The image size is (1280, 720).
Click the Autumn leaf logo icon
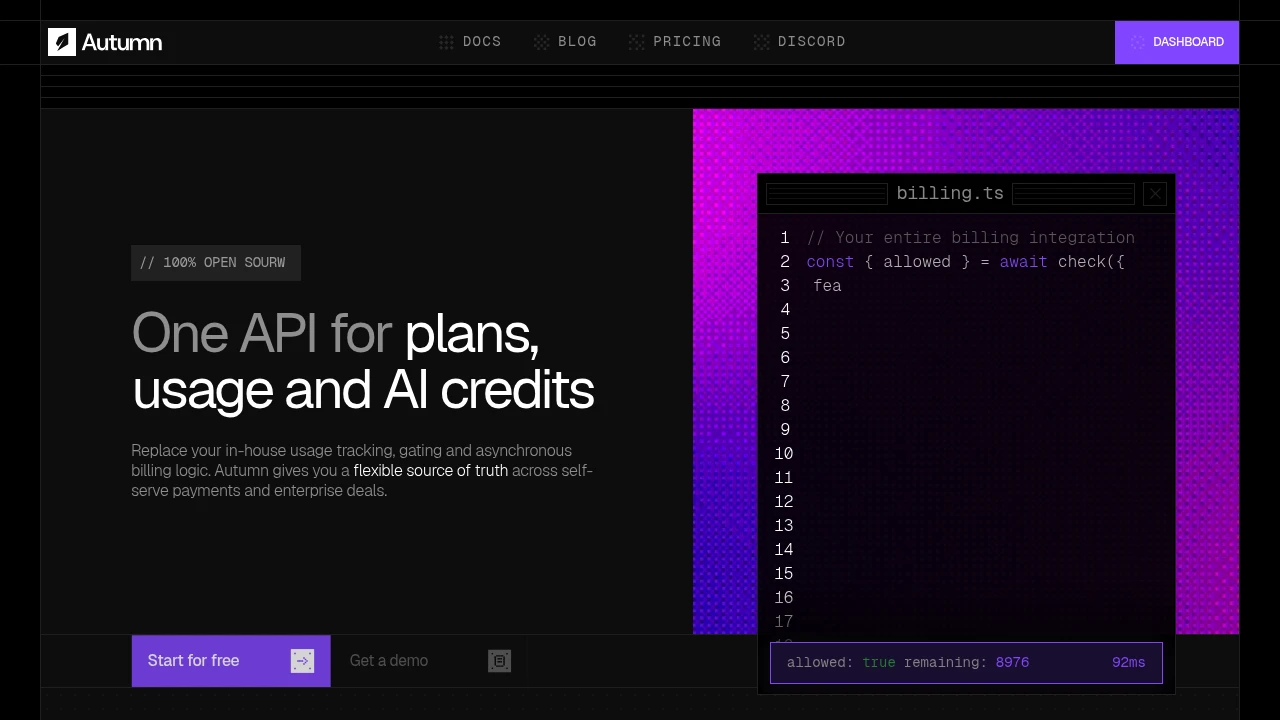62,42
